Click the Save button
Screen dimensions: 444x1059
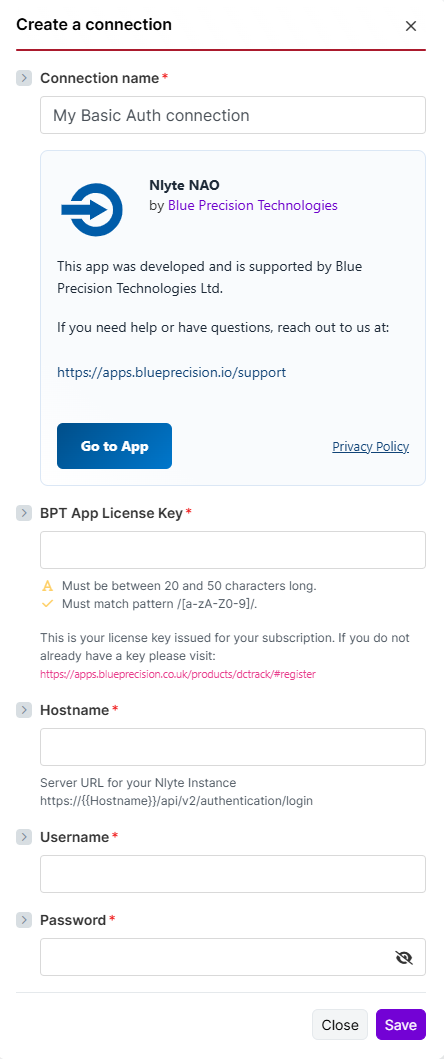401,1025
